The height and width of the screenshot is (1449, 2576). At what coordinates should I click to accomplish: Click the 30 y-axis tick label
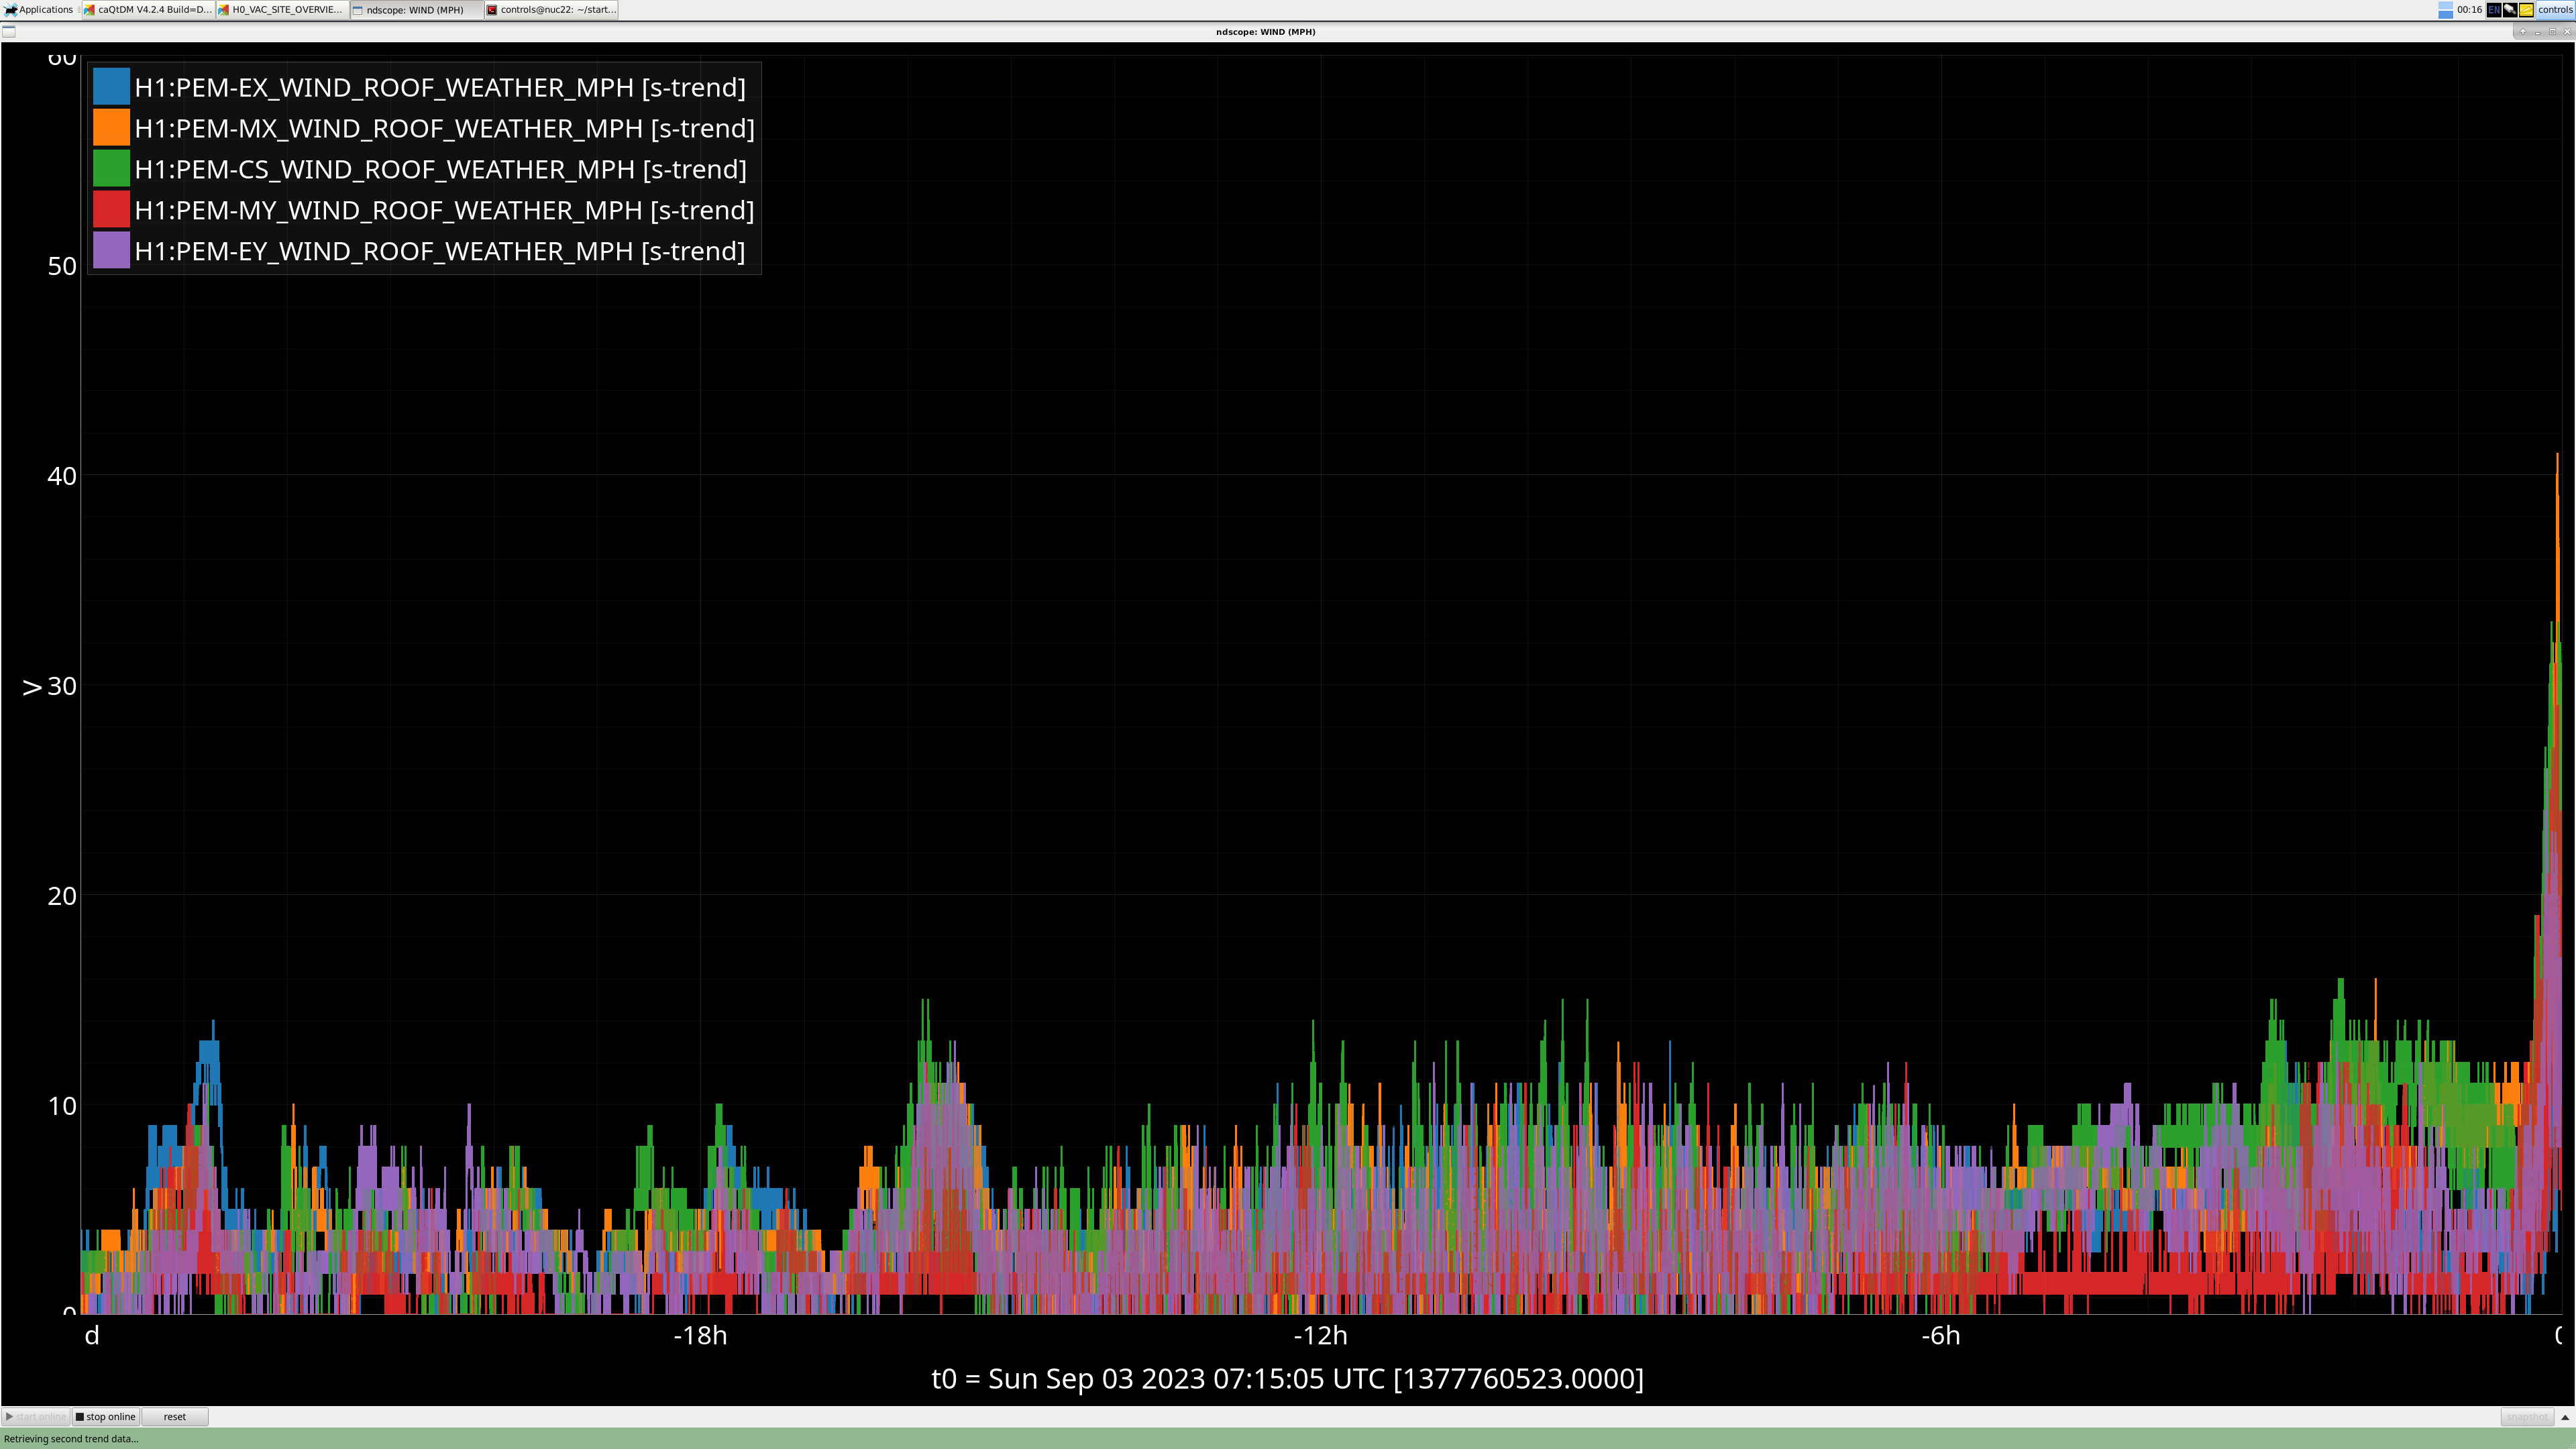pyautogui.click(x=62, y=686)
